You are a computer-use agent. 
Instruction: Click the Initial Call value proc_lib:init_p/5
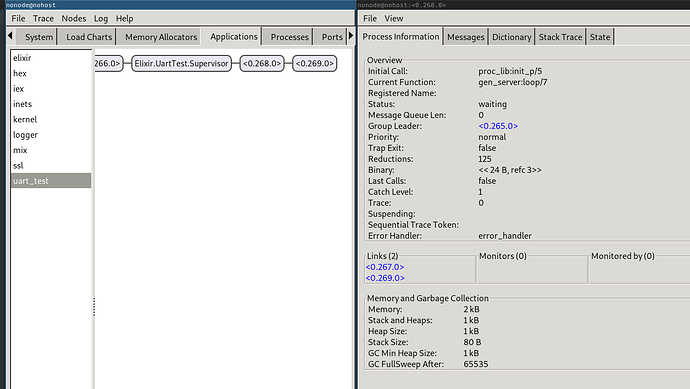510,71
